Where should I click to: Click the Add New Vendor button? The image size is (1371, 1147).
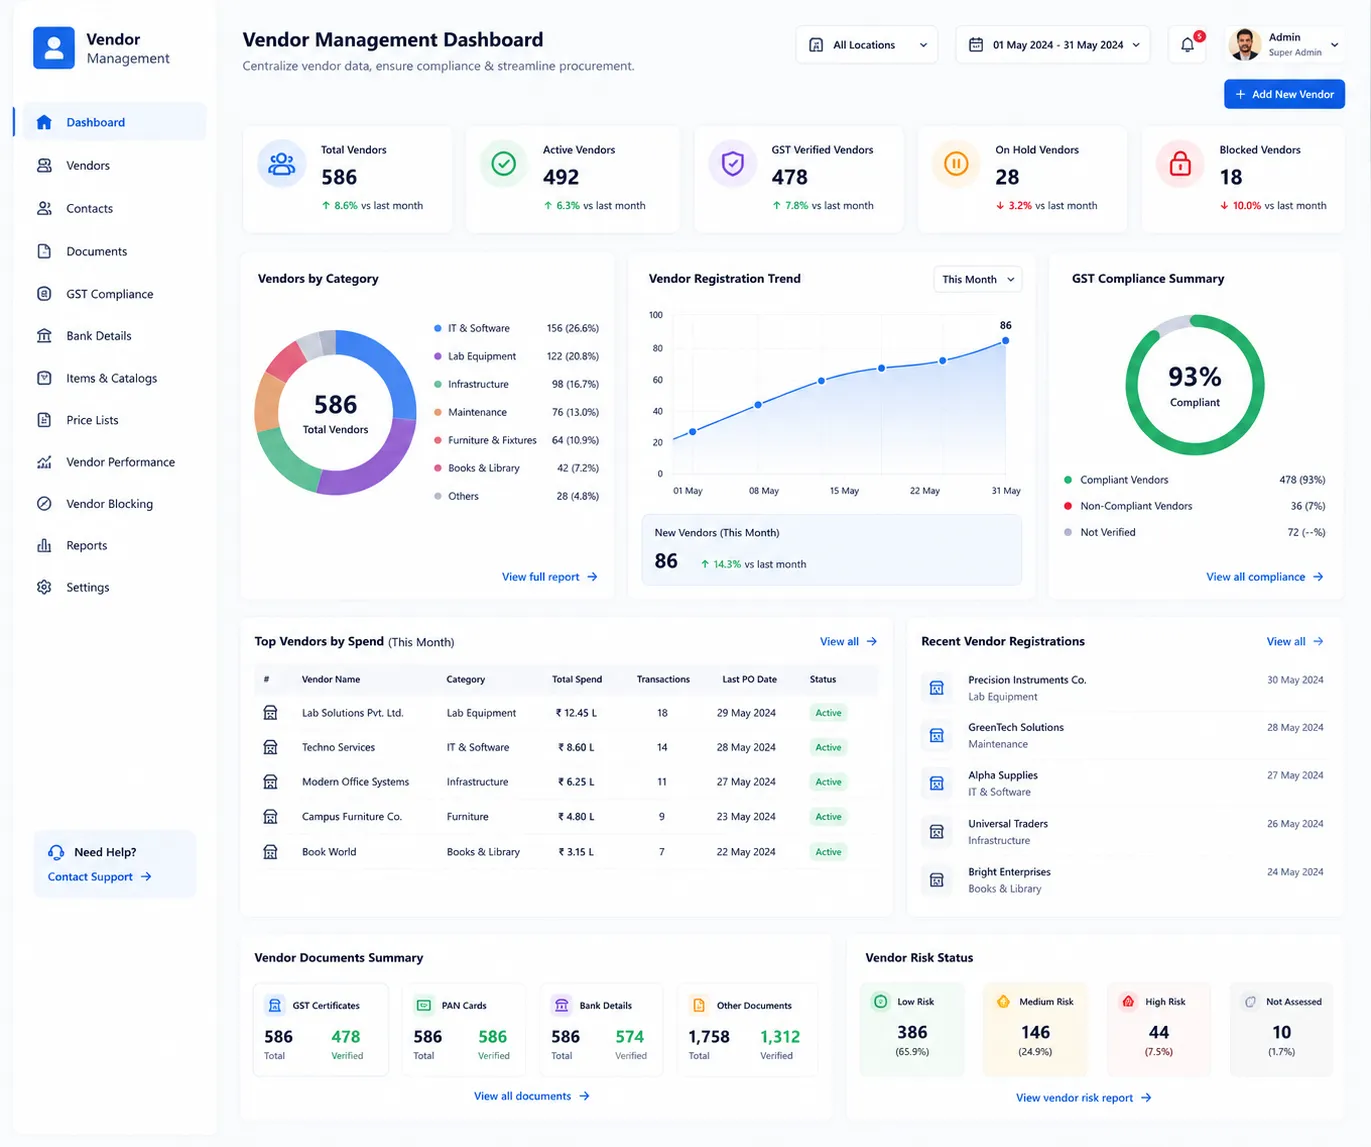1284,94
